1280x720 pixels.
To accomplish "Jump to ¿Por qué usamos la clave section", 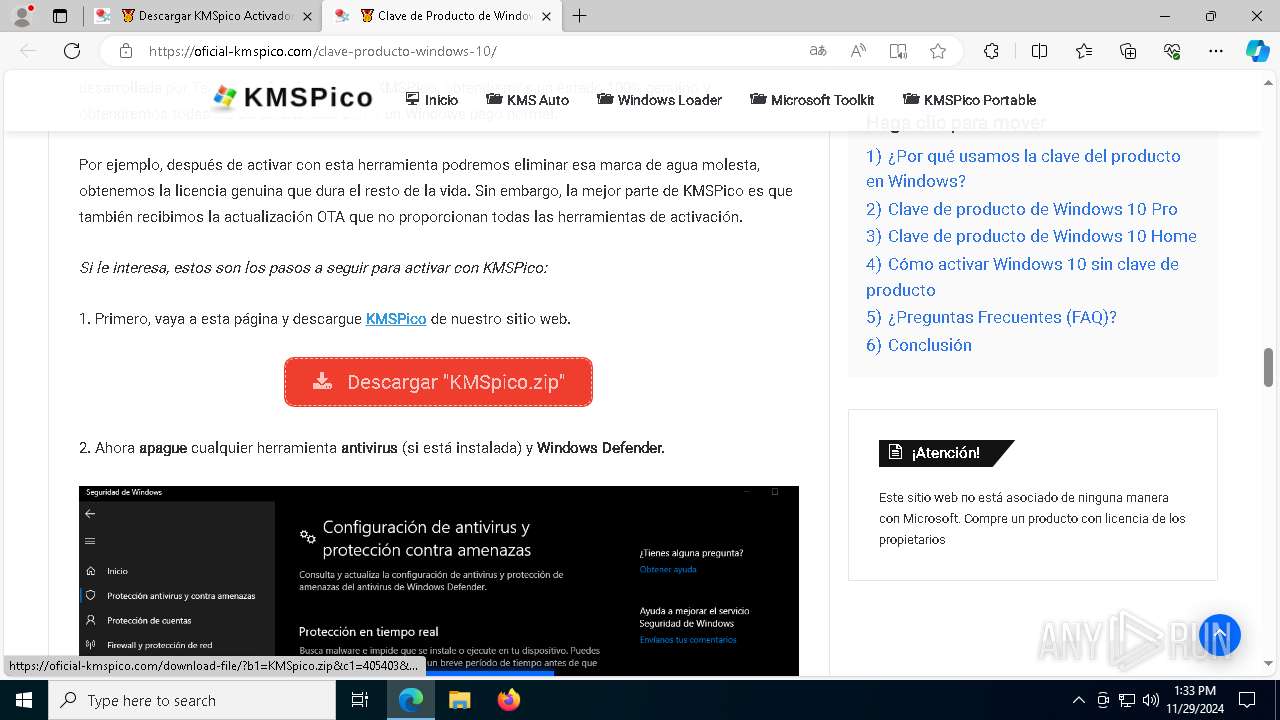I will coord(1023,168).
